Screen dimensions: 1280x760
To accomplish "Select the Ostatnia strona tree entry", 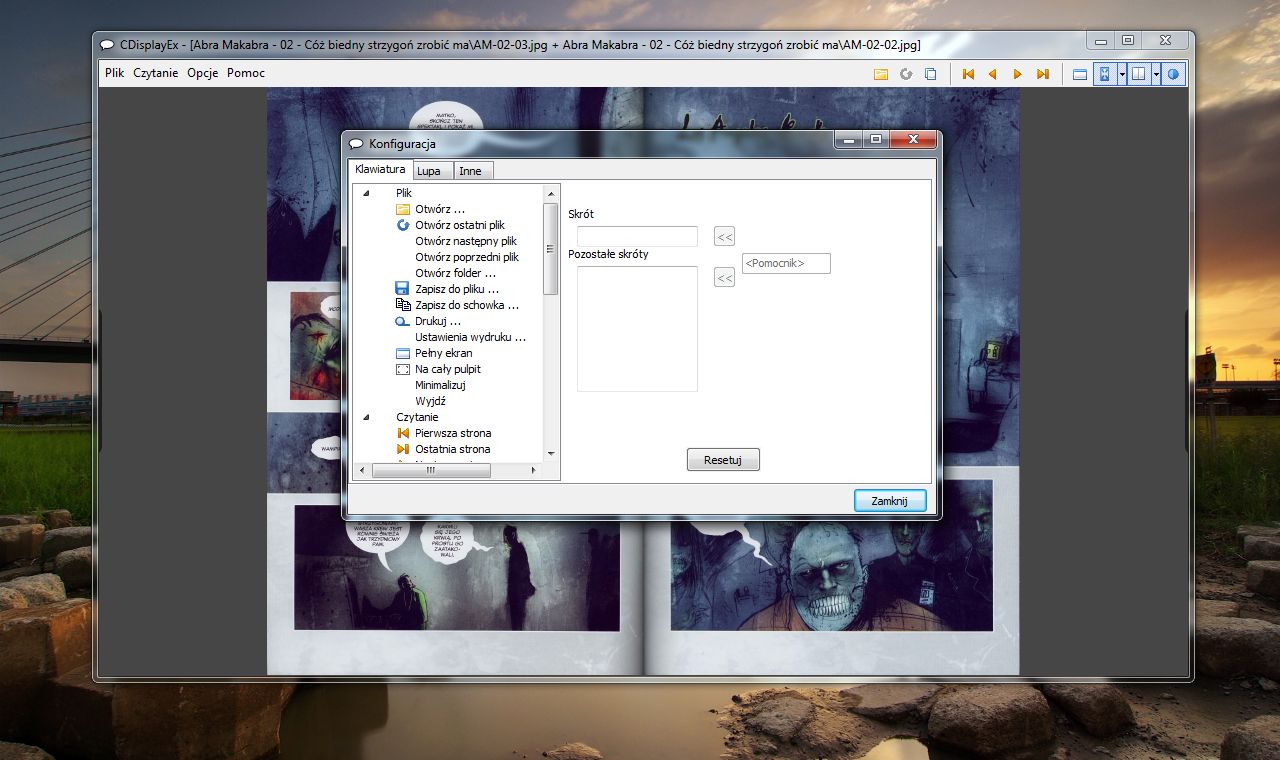I will point(453,449).
